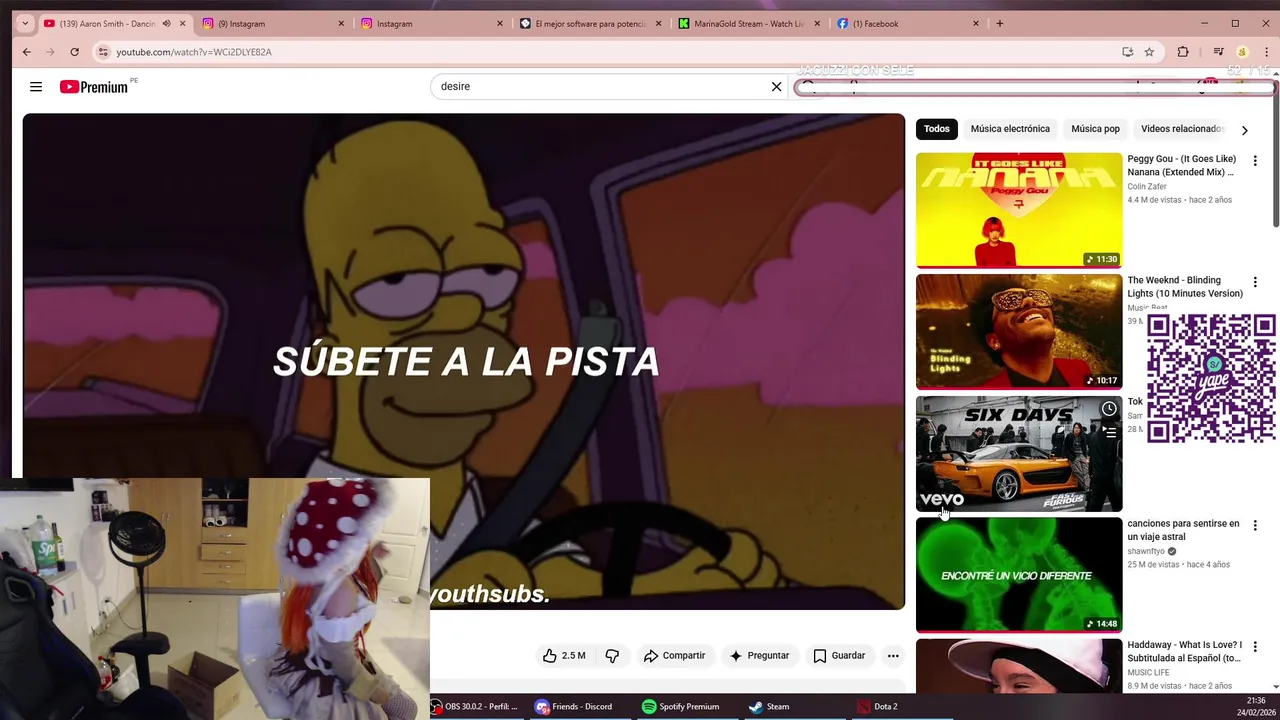Image resolution: width=1280 pixels, height=720 pixels.
Task: Select the Música electrónica chip
Action: tap(1010, 129)
